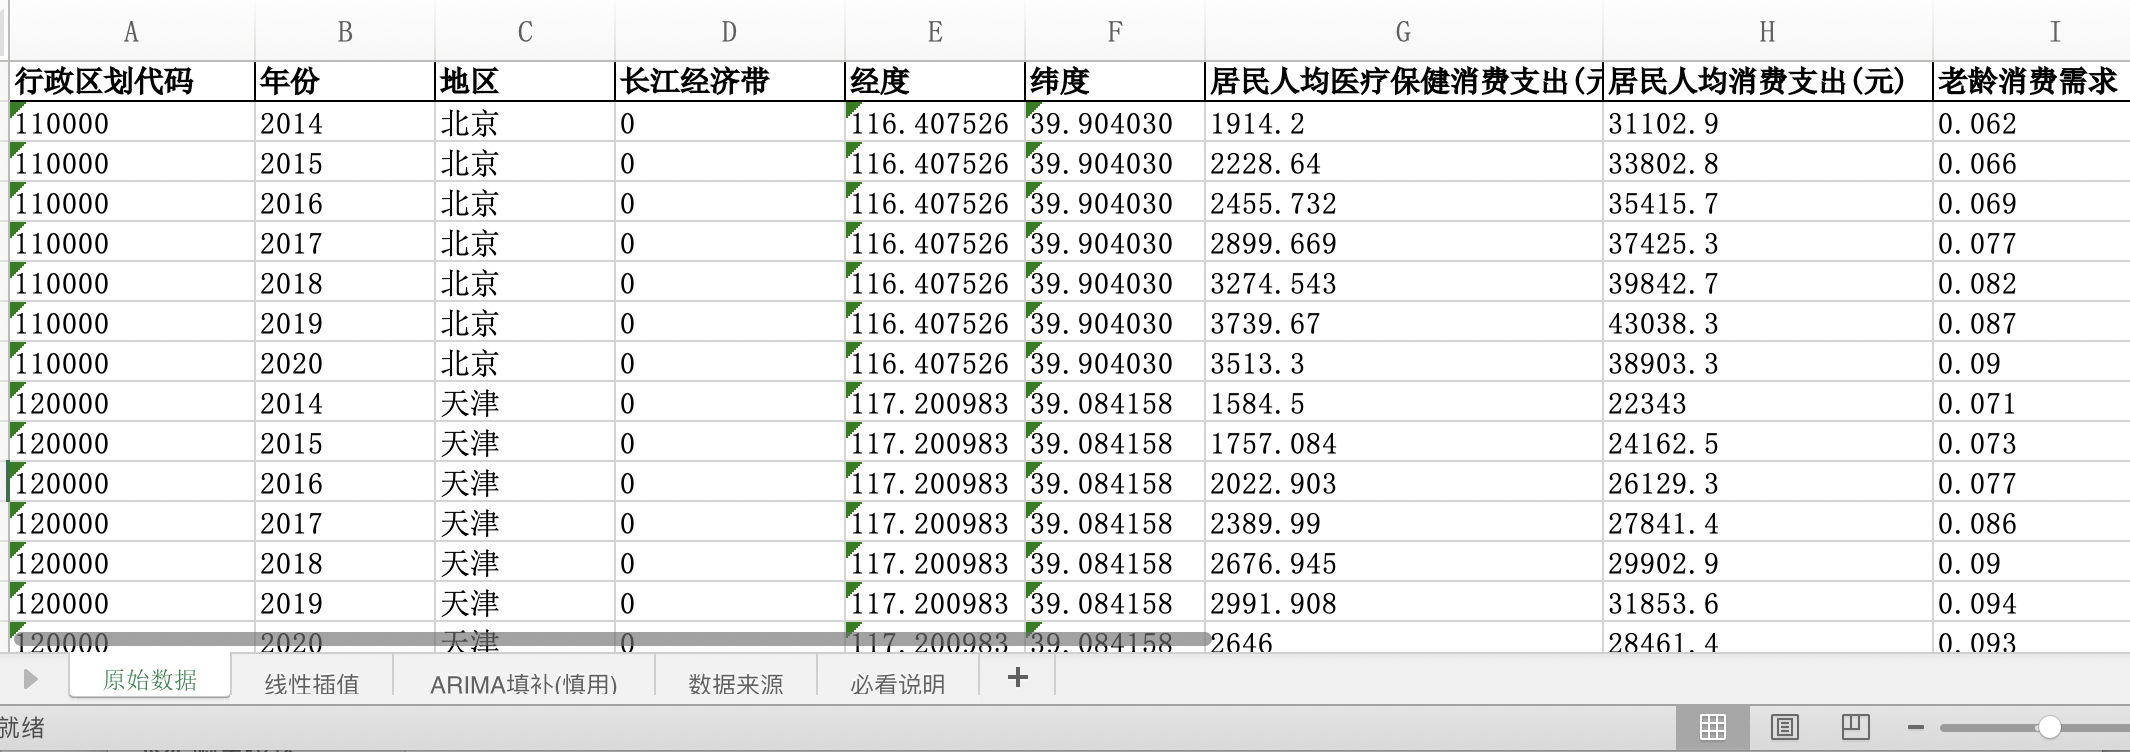Click the cell containing 2455.732

[x=1404, y=203]
